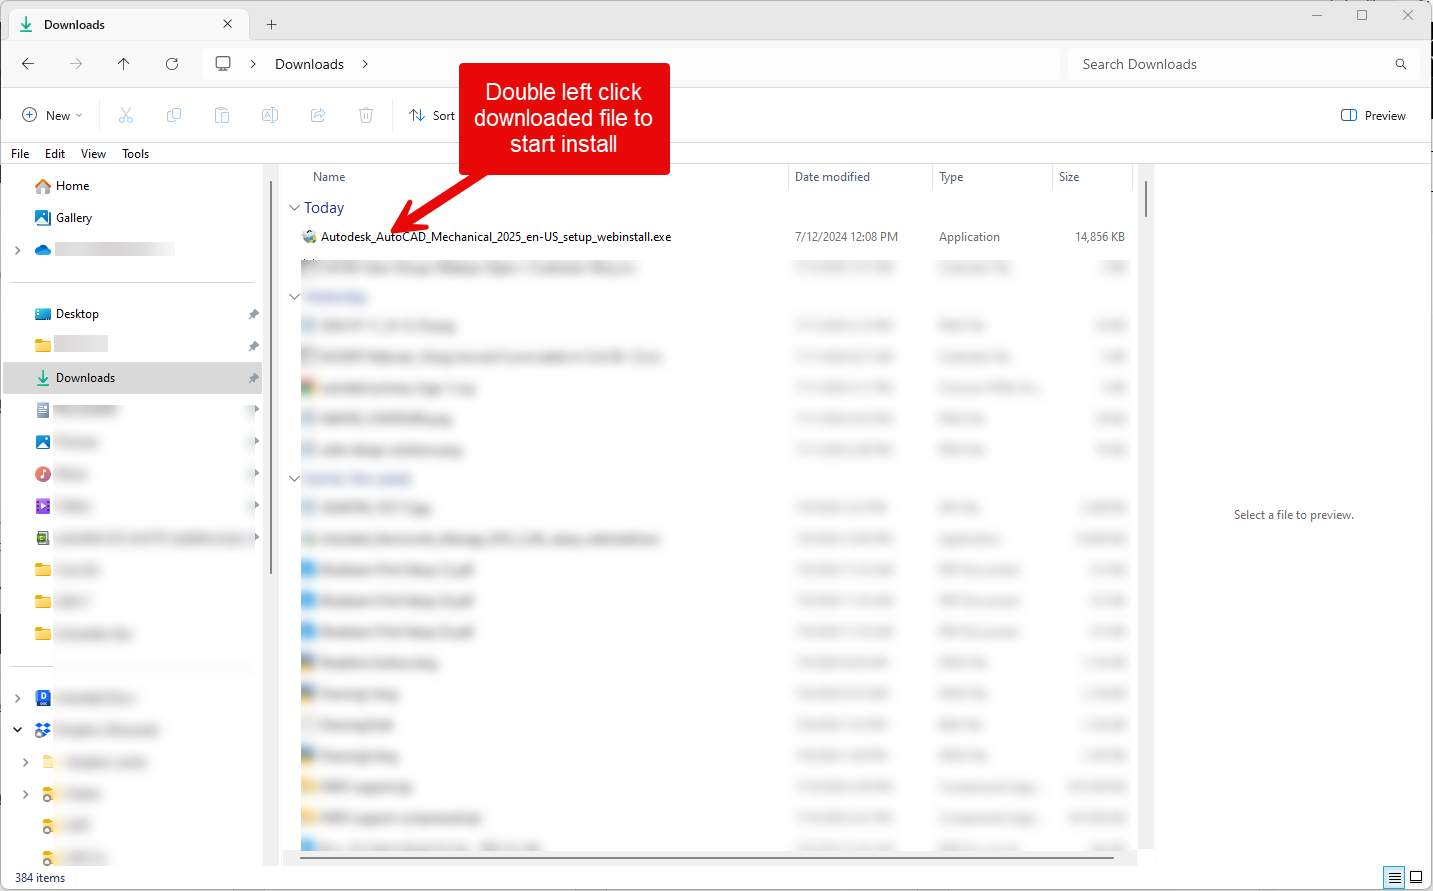Image resolution: width=1433 pixels, height=891 pixels.
Task: Open the Tools menu
Action: pos(136,154)
